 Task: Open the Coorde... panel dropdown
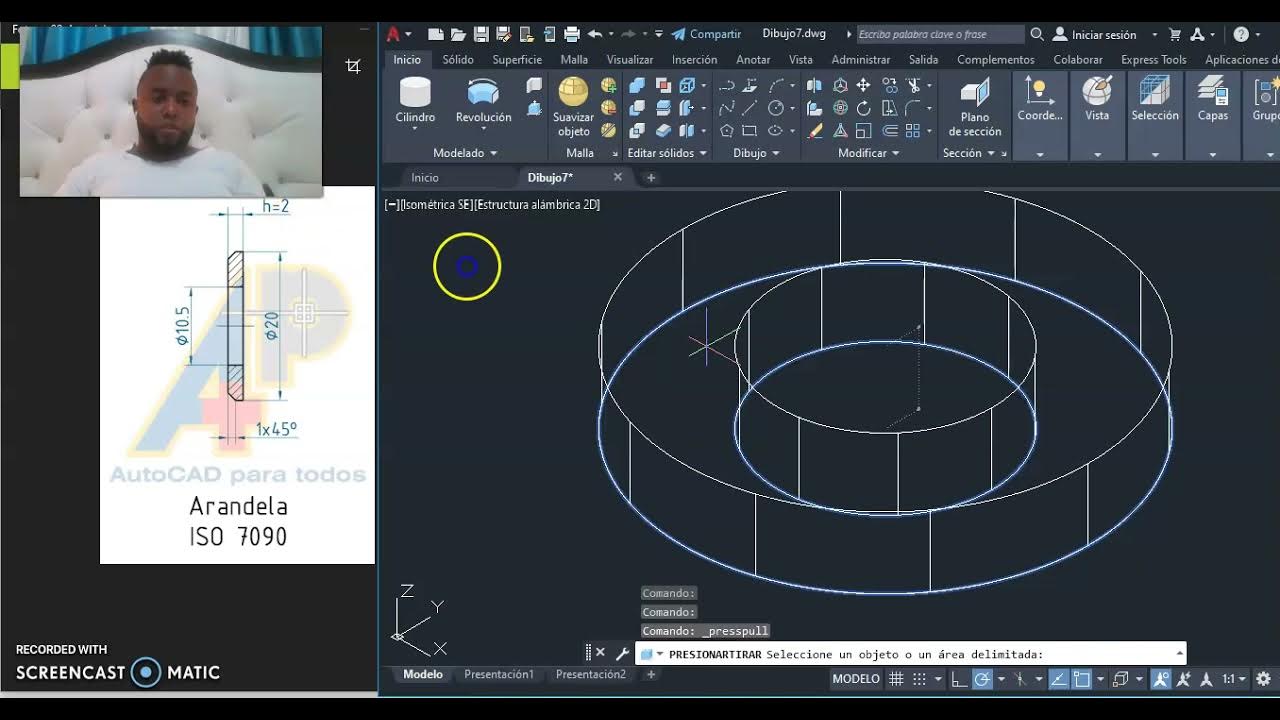[x=1040, y=155]
